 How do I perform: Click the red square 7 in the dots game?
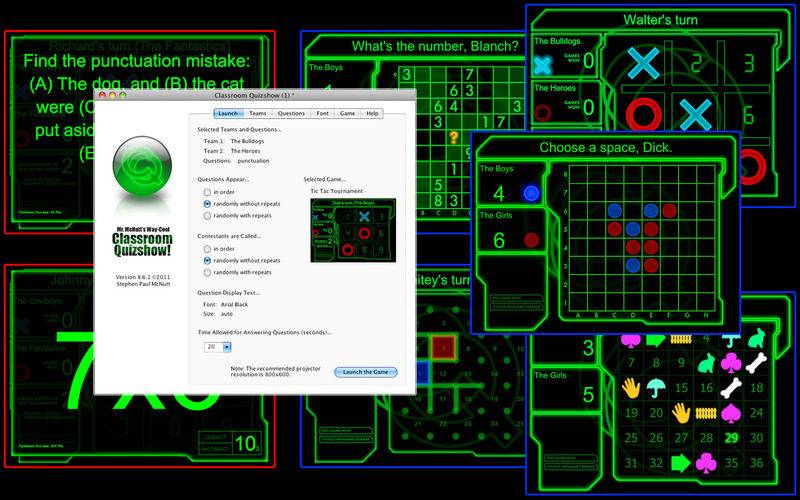click(443, 348)
